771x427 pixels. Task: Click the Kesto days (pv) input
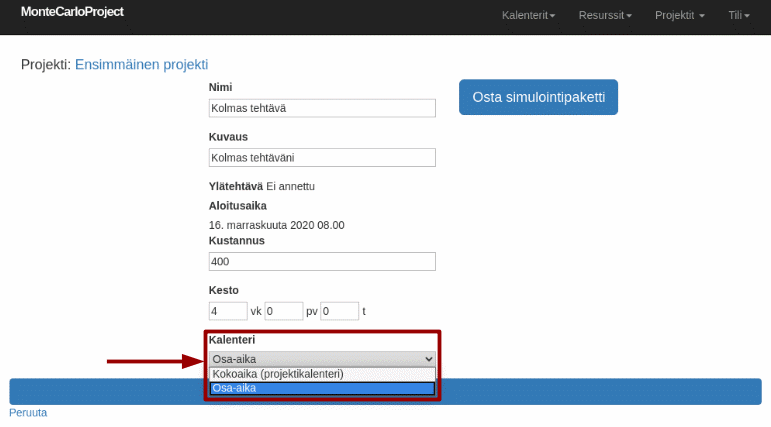coord(283,311)
